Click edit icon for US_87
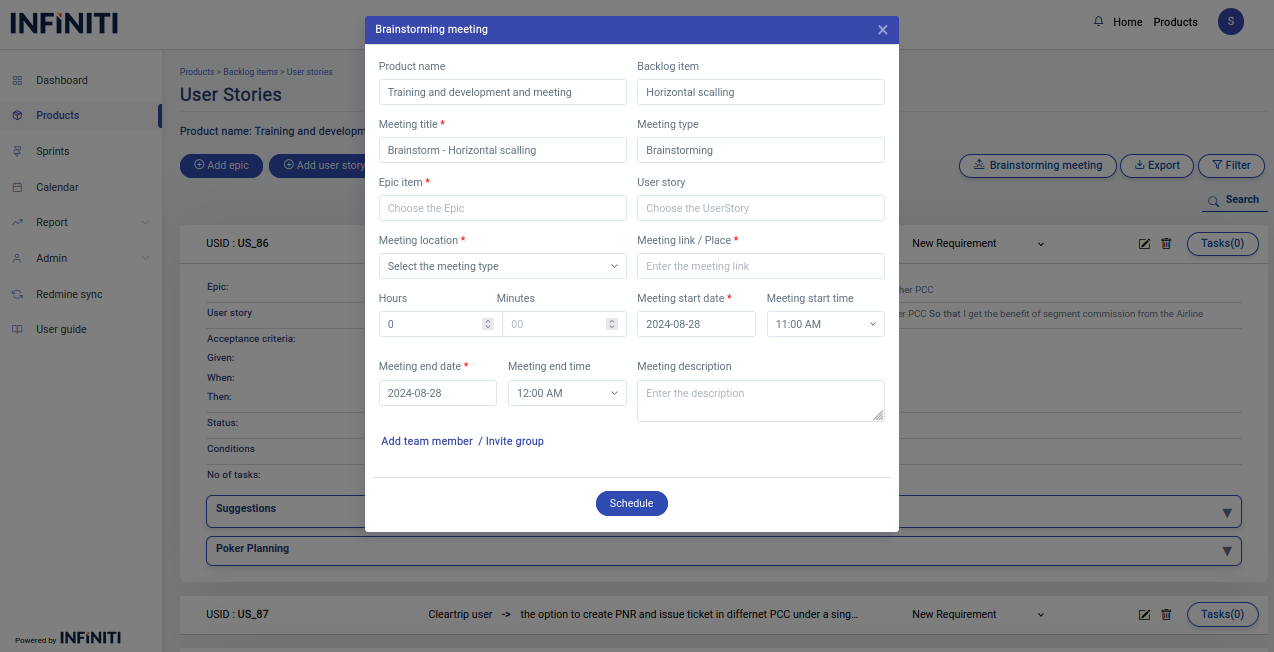Screen dimensions: 1274x652 (x=1145, y=615)
